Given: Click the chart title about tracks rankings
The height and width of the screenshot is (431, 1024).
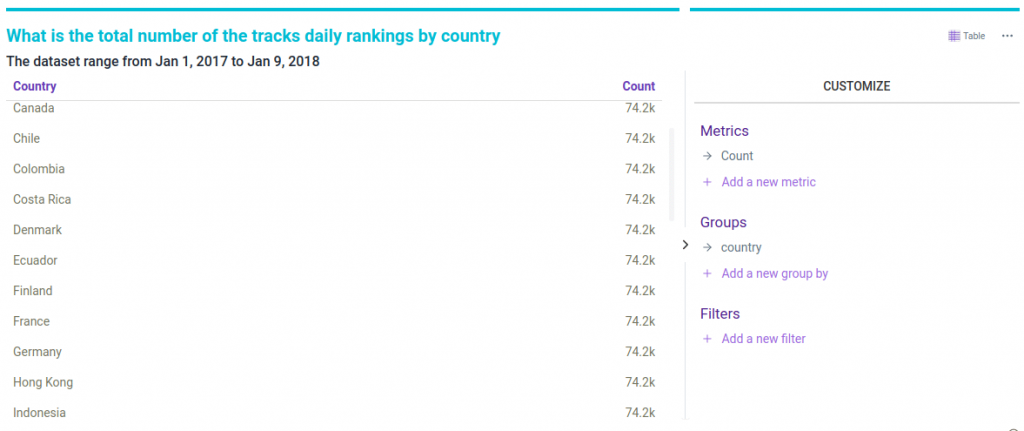Looking at the screenshot, I should [x=253, y=36].
